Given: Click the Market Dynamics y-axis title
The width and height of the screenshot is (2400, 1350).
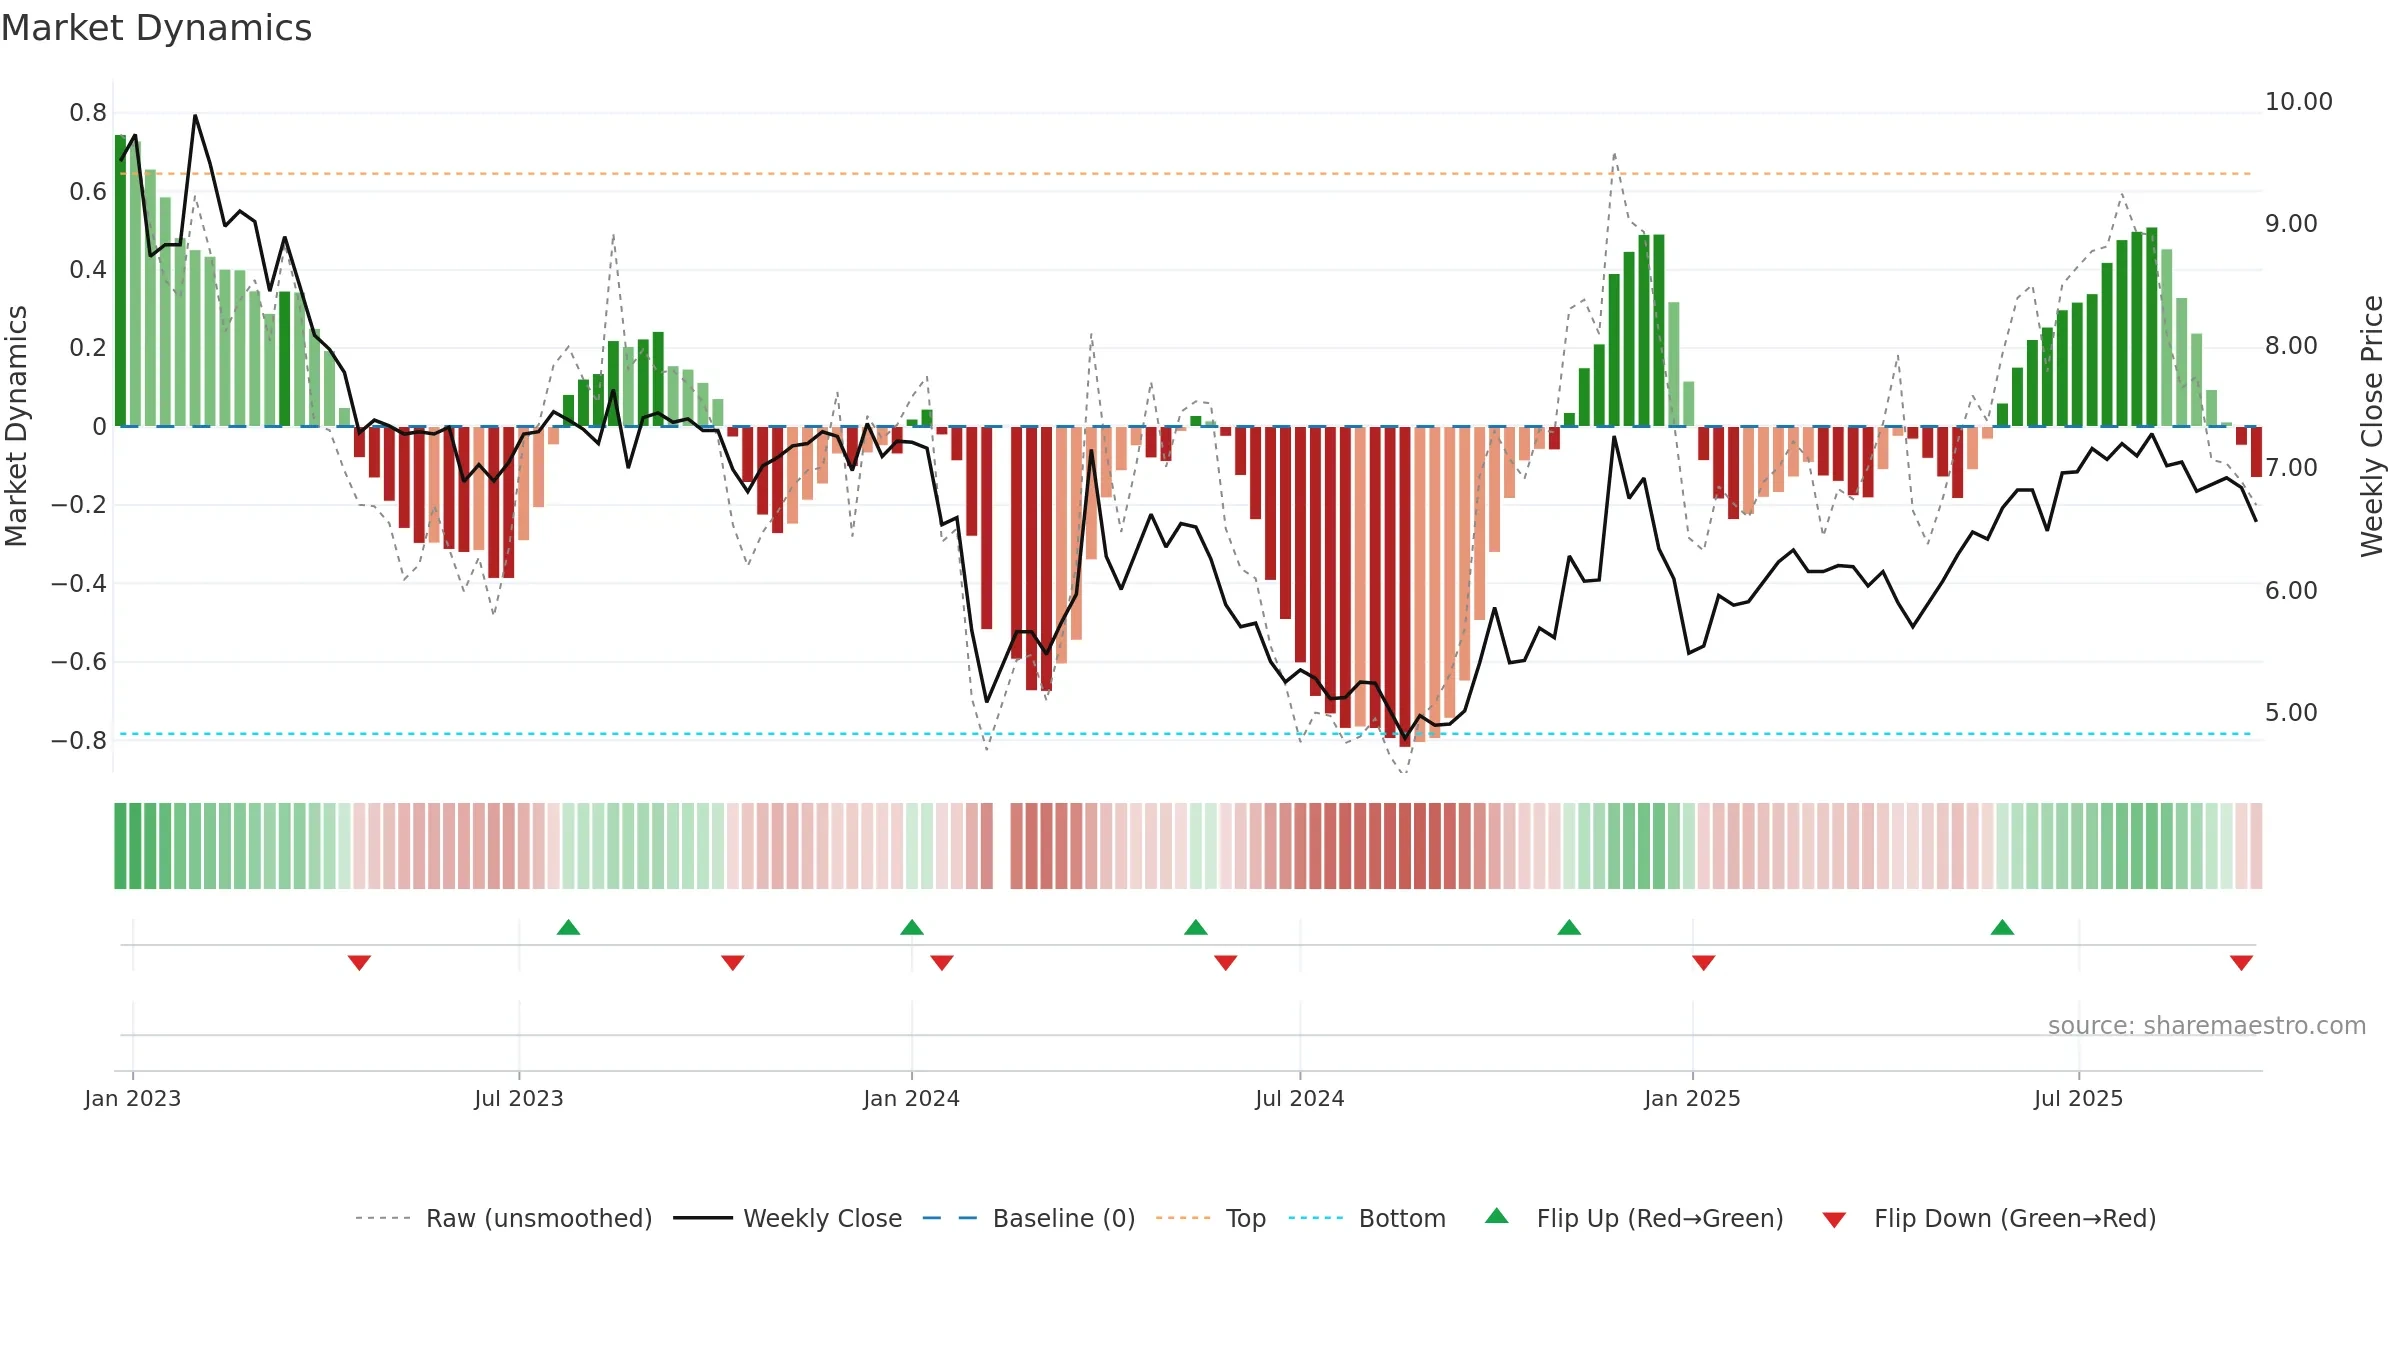Looking at the screenshot, I should (16, 426).
